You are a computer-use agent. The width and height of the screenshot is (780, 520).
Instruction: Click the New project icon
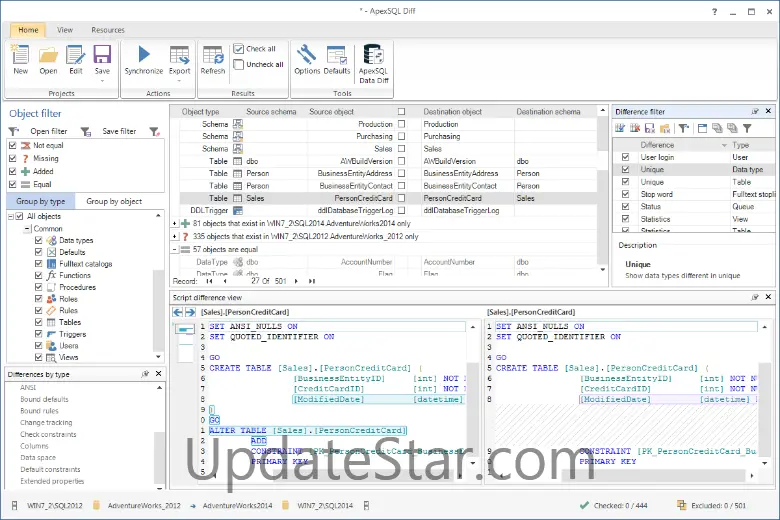tap(20, 59)
